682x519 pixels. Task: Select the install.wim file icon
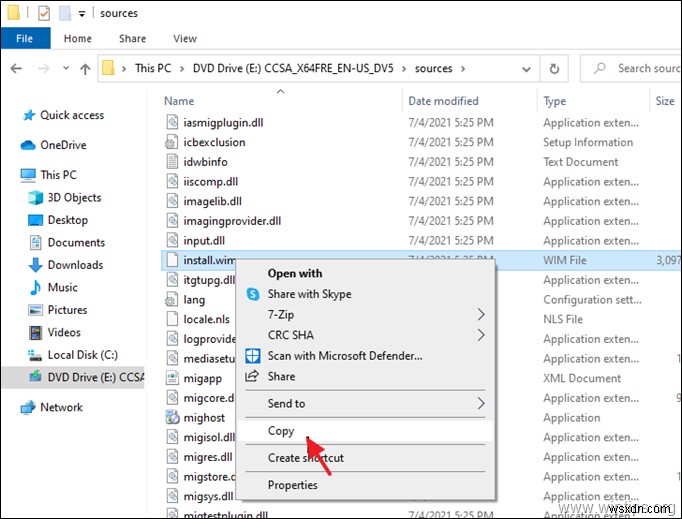172,260
